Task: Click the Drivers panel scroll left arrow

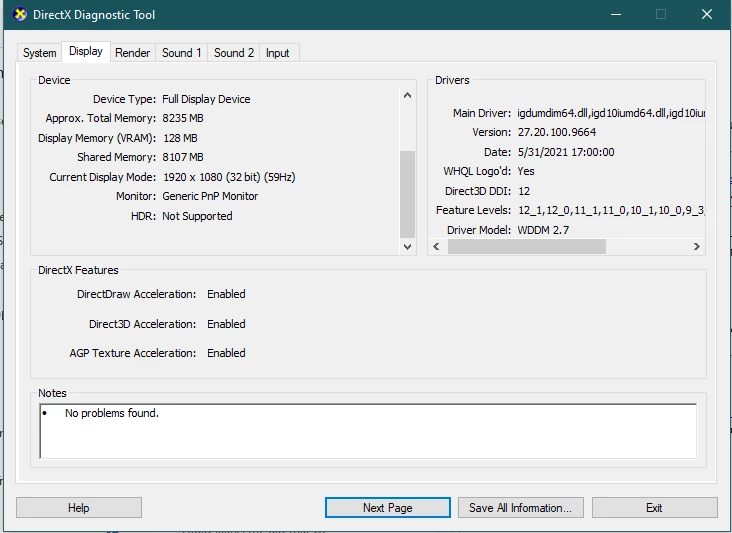Action: click(x=436, y=246)
